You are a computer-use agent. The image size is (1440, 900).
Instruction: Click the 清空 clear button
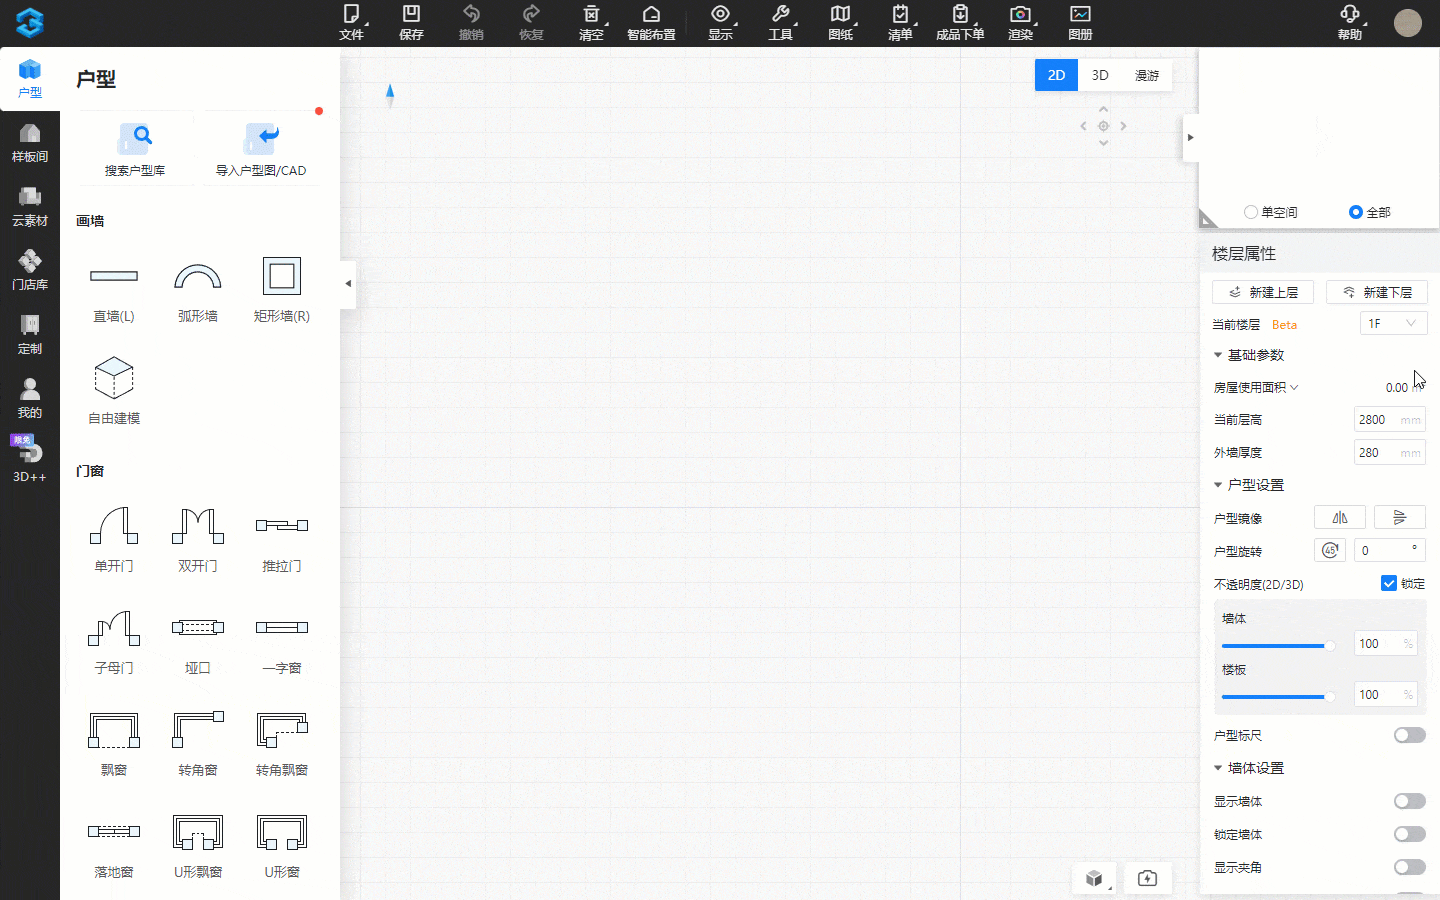tap(592, 22)
